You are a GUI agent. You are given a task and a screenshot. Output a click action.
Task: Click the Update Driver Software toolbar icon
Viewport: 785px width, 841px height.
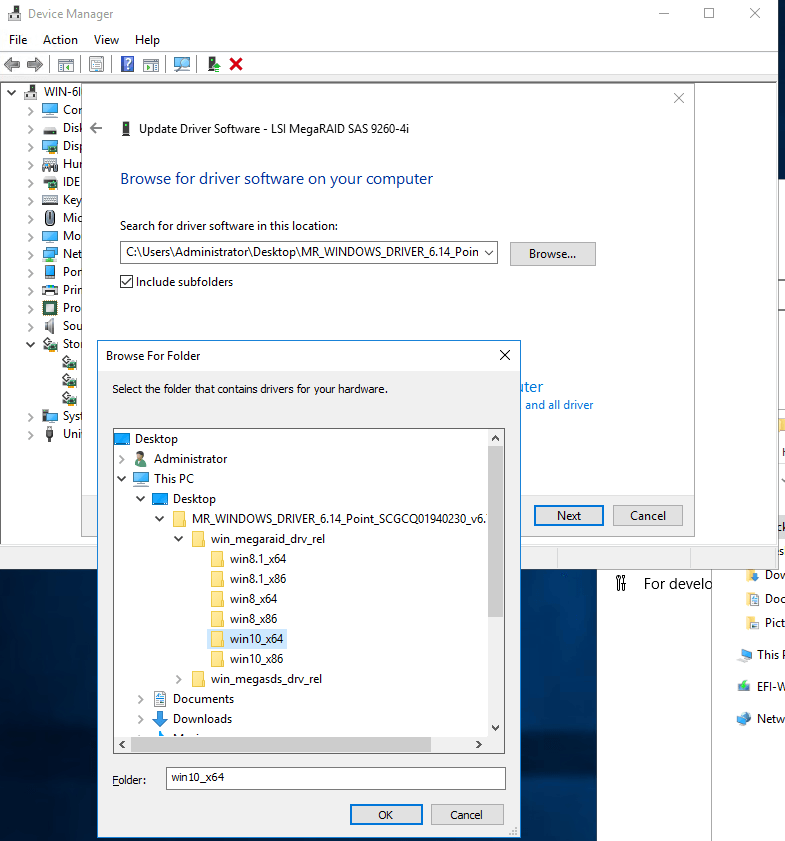click(213, 64)
